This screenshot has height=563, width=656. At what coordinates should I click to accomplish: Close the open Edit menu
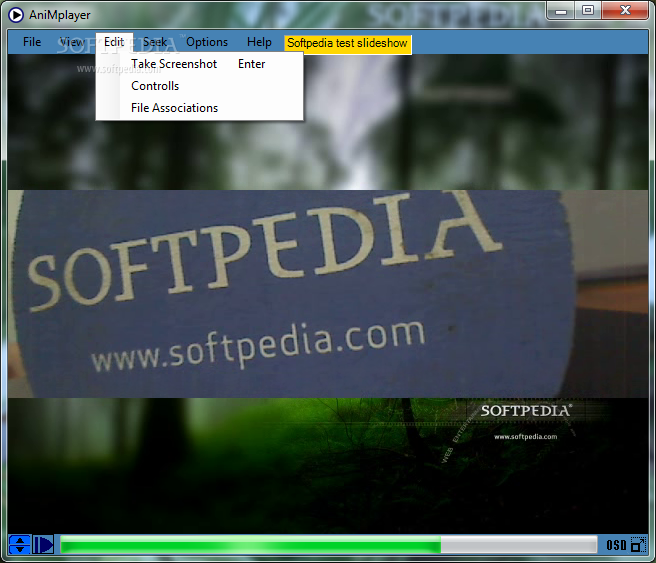pos(114,42)
